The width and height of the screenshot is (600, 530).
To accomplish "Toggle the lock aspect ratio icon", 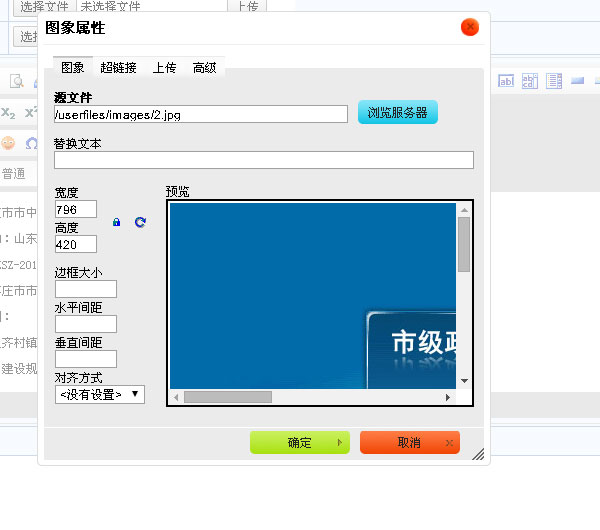I will click(116, 222).
